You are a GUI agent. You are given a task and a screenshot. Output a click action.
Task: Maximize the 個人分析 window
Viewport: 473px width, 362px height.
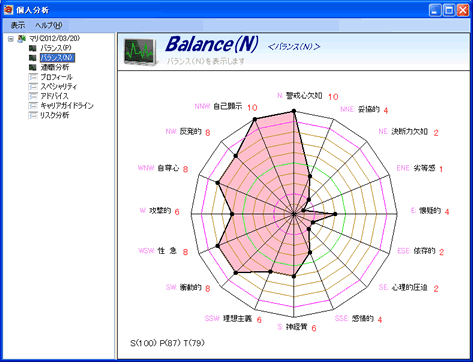(x=449, y=10)
